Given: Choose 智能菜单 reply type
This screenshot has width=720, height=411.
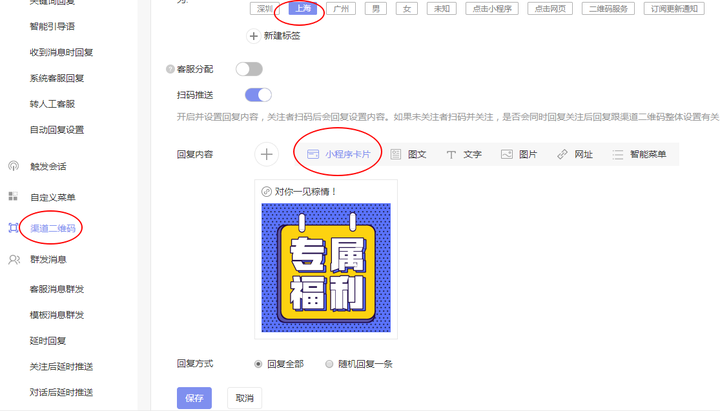Looking at the screenshot, I should (x=639, y=154).
